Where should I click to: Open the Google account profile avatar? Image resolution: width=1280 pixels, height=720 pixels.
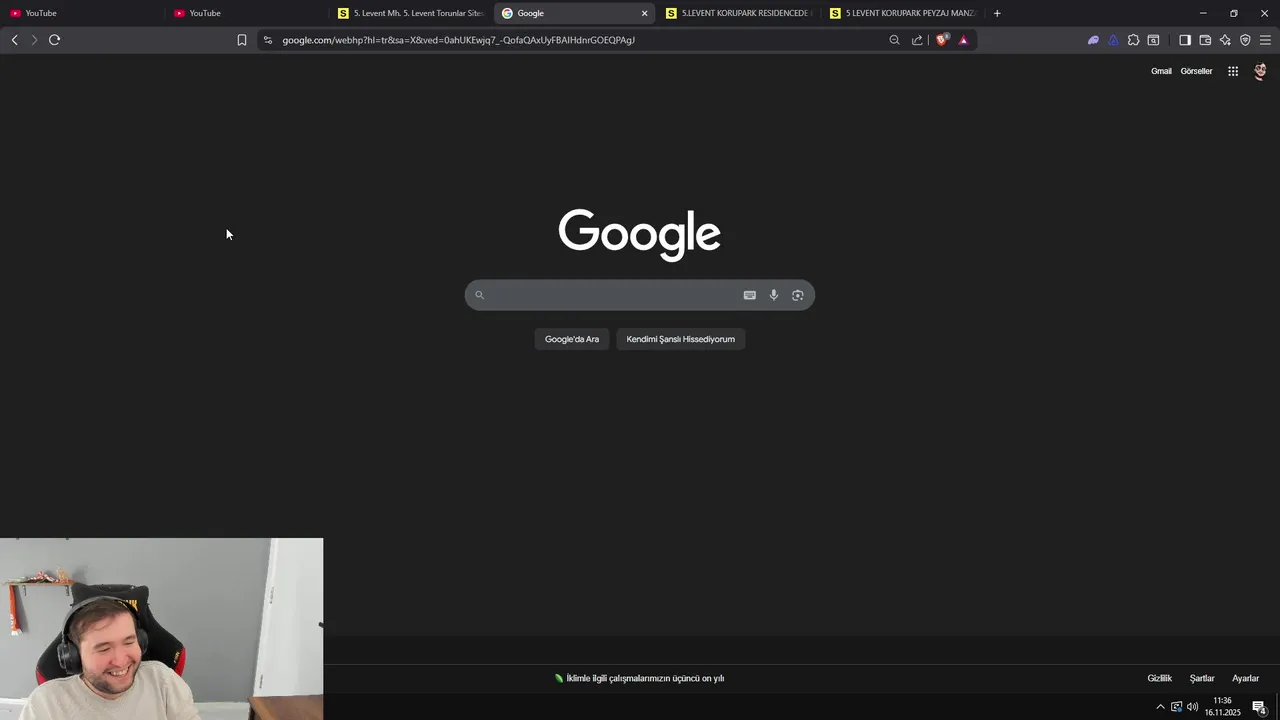coord(1260,71)
